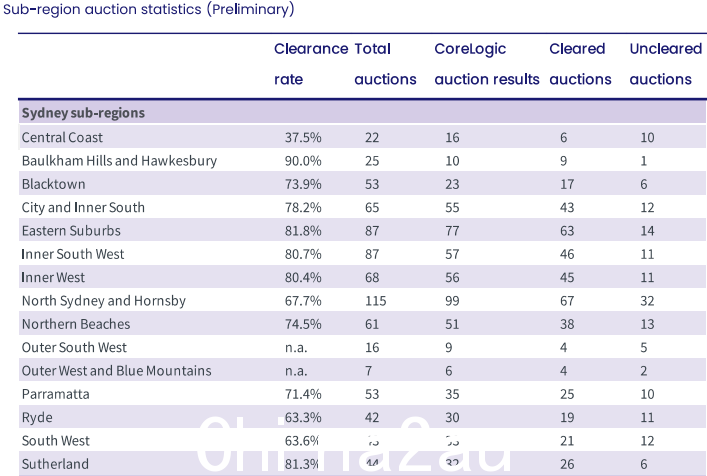
Task: Select the Blacktown row label
Action: 54,184
